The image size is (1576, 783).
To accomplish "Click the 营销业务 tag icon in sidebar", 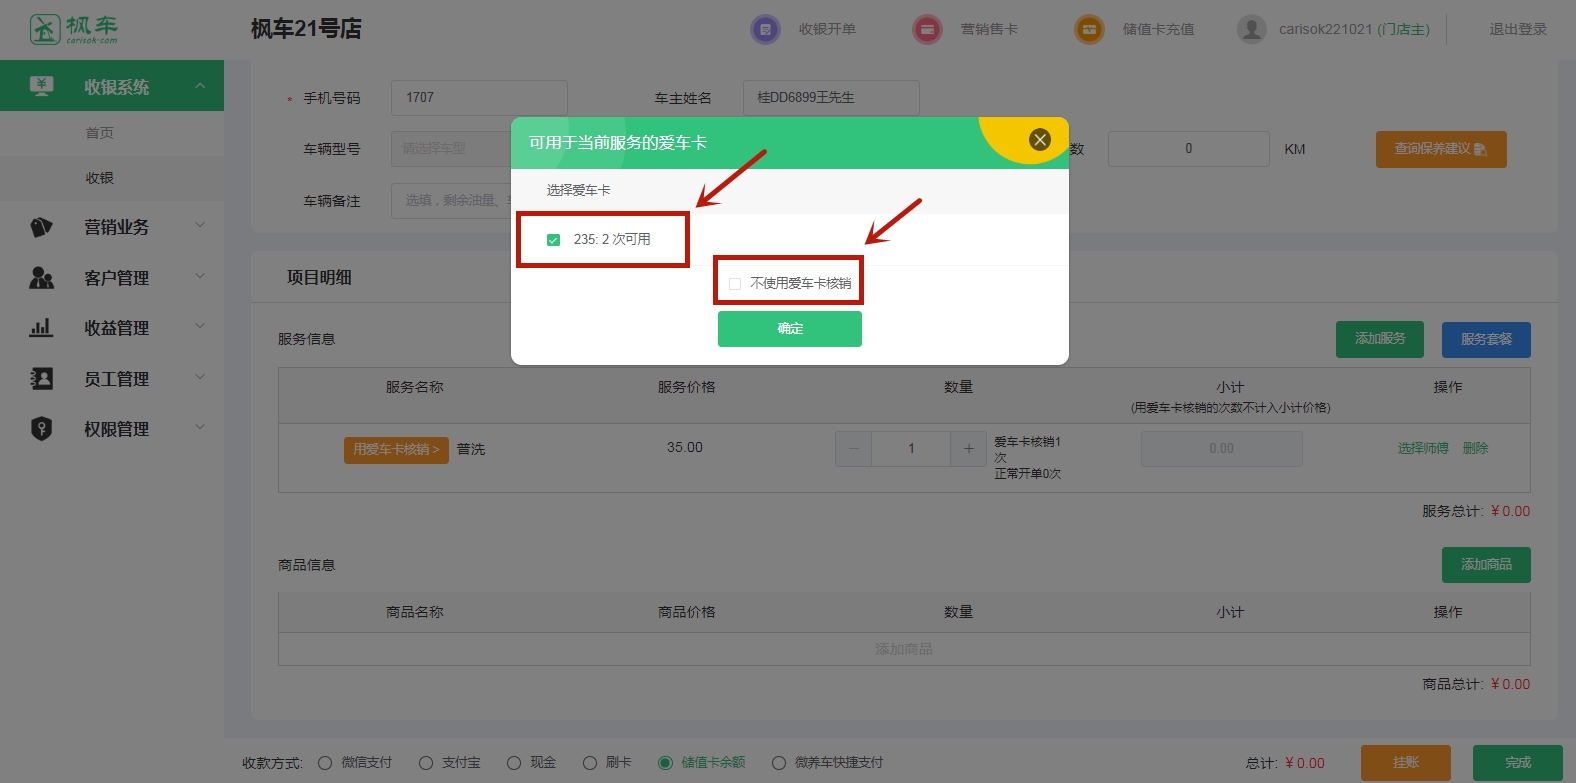I will (41, 227).
